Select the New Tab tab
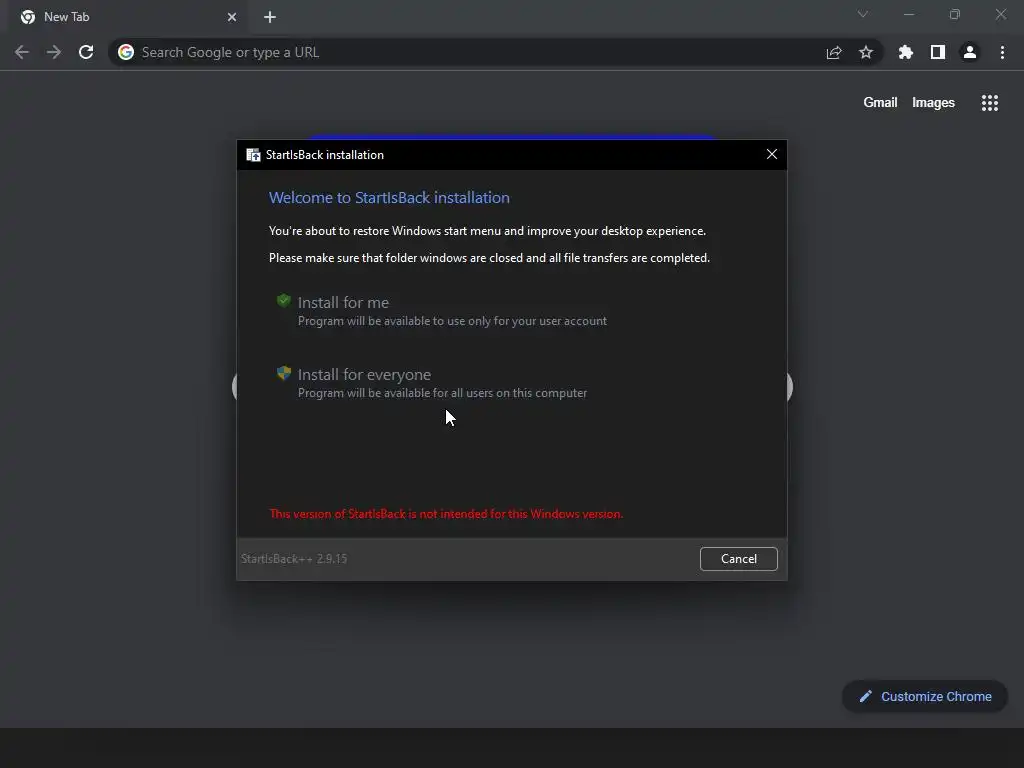The height and width of the screenshot is (768, 1024). pyautogui.click(x=128, y=17)
